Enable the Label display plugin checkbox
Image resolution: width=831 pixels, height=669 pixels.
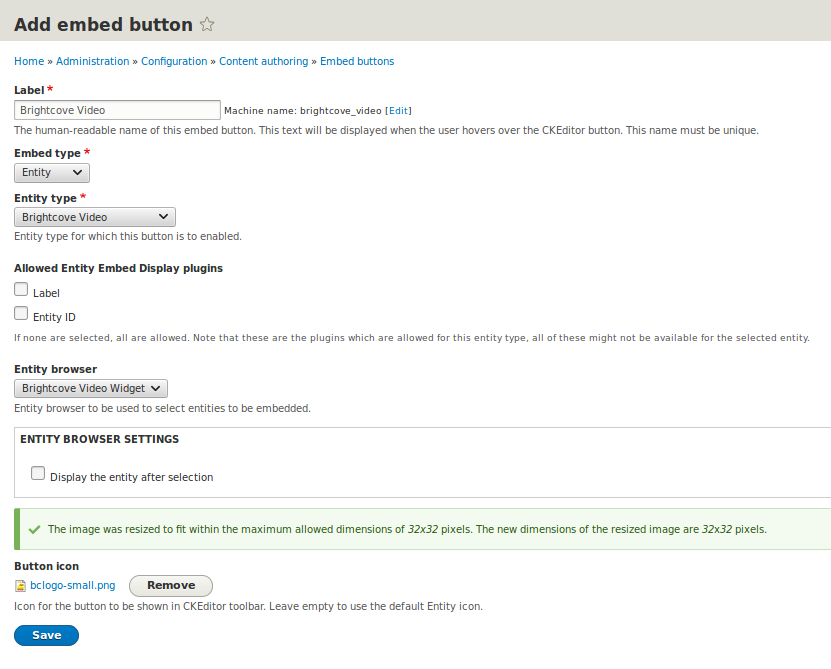pos(21,289)
